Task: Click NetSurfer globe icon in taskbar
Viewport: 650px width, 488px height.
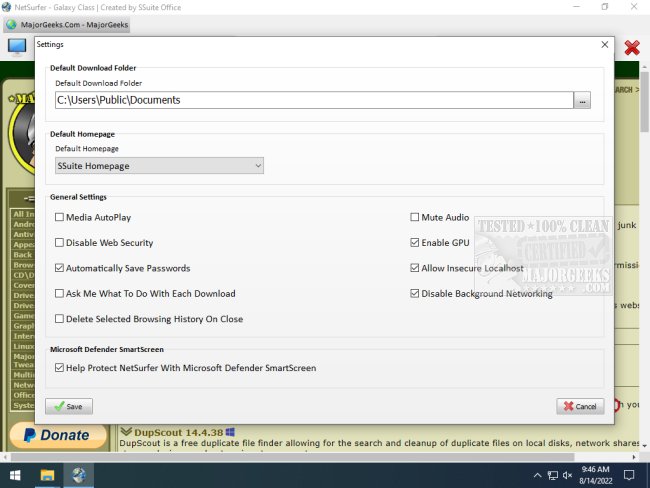Action: point(78,475)
